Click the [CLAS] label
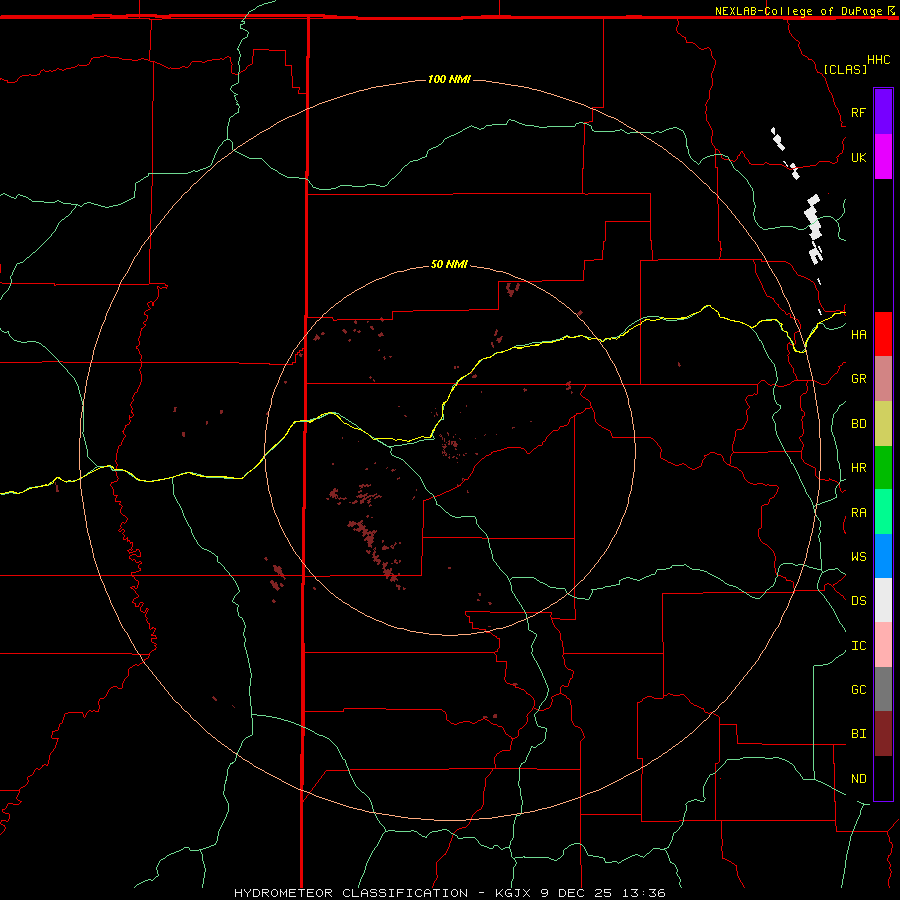 pyautogui.click(x=845, y=69)
